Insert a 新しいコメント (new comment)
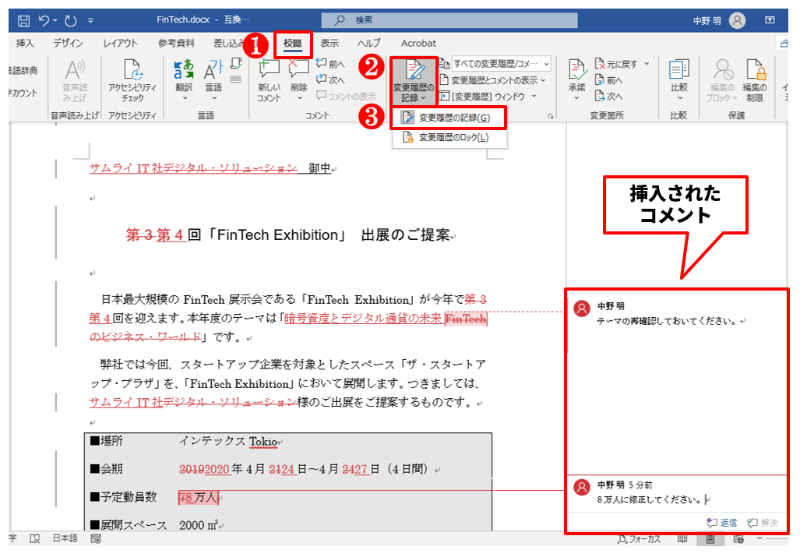 click(x=268, y=80)
